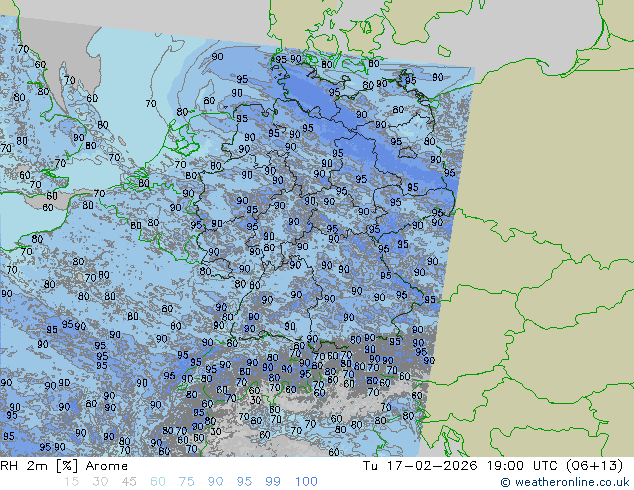Select the legend value "15"
The image size is (634, 490).
tap(71, 482)
